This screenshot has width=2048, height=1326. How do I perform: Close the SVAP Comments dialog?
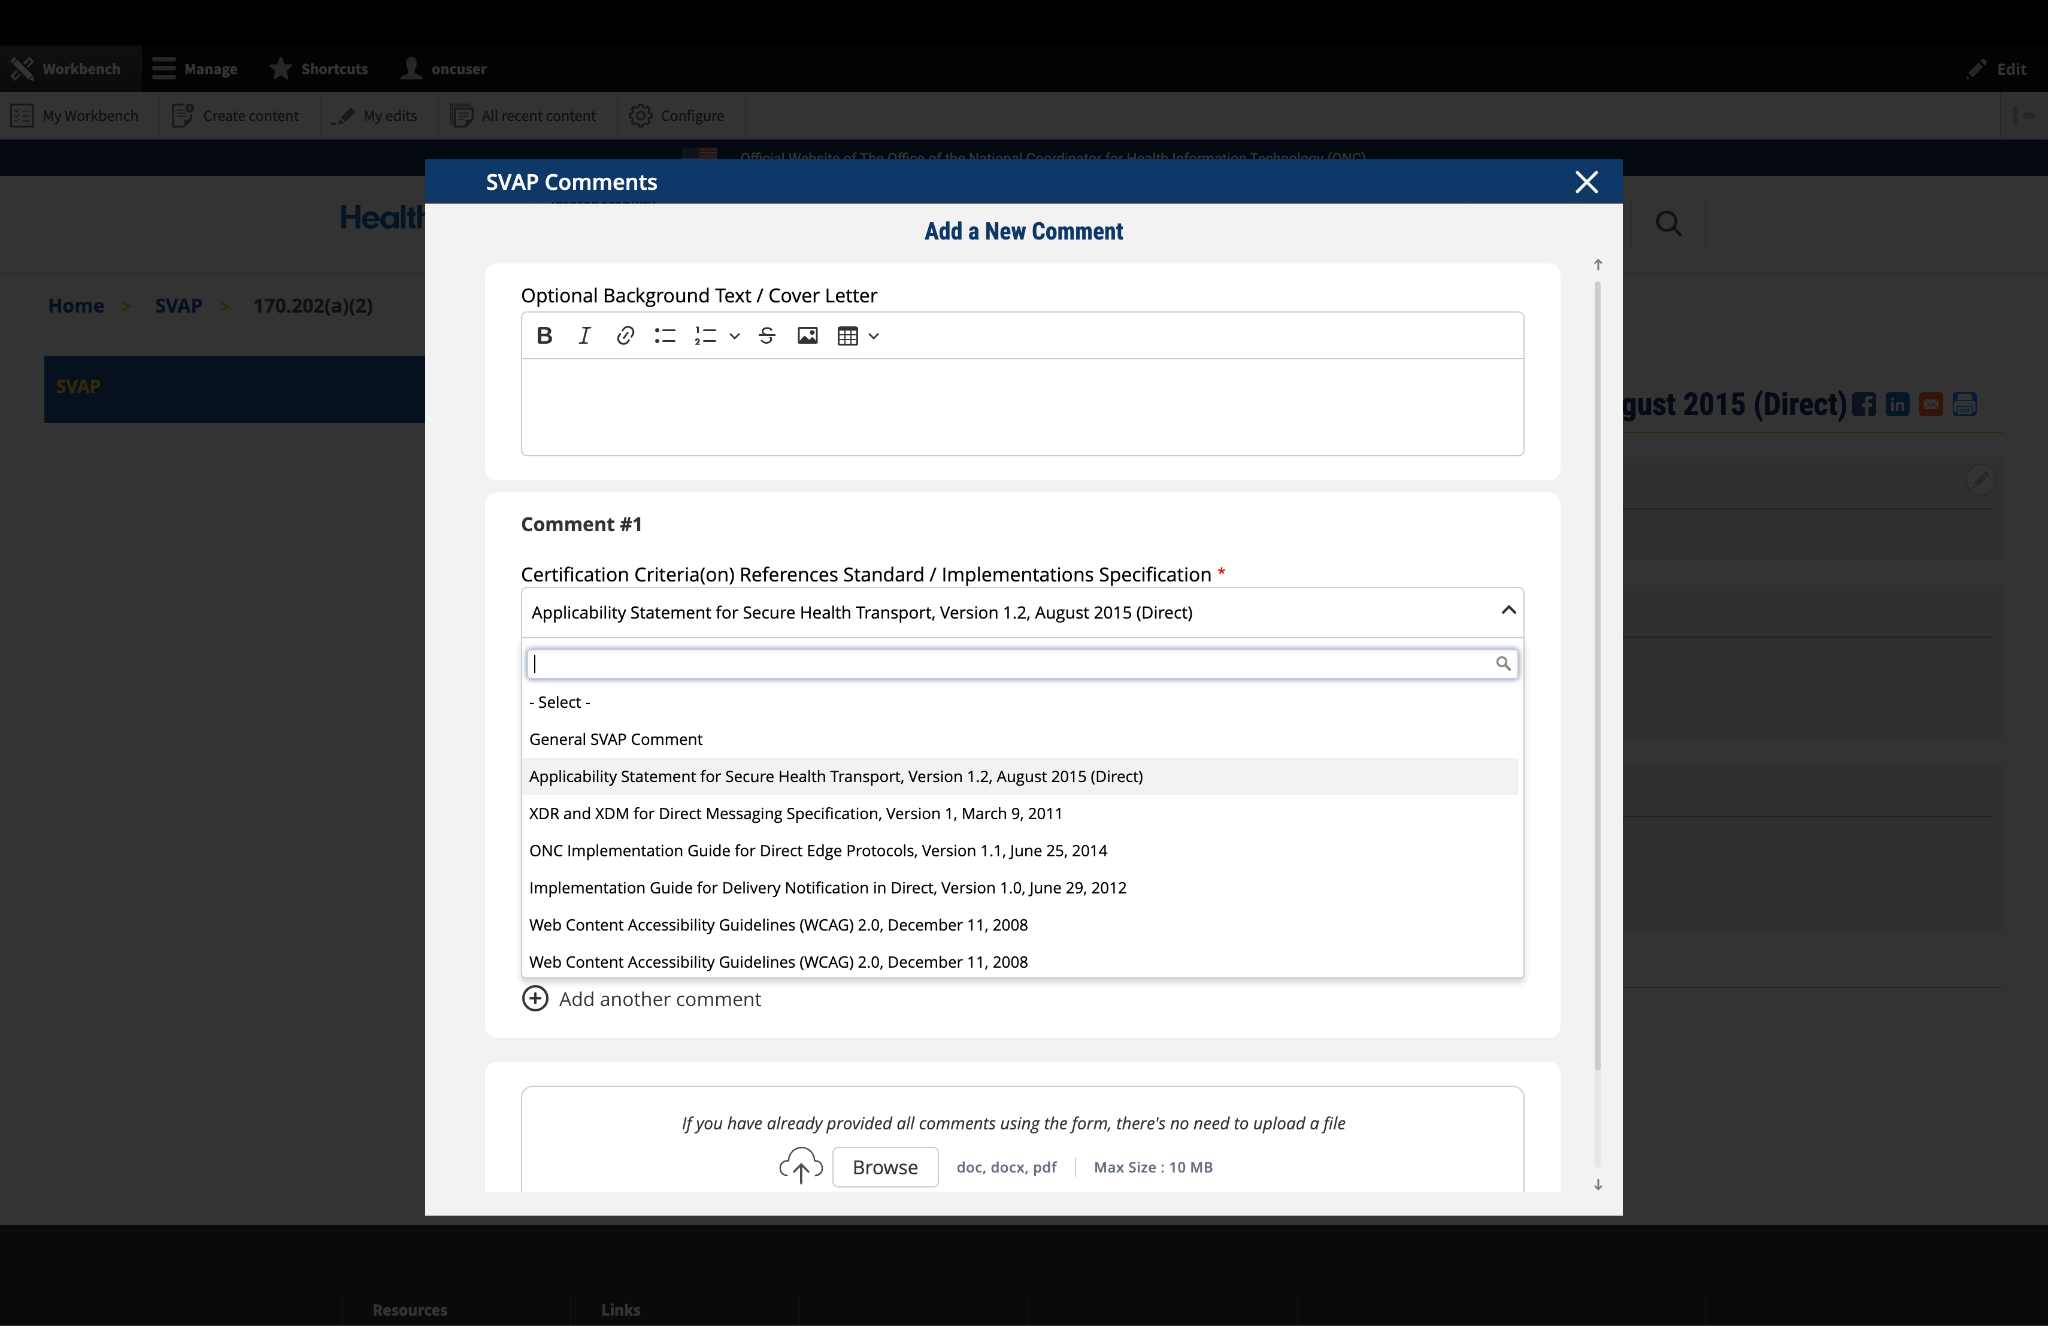click(1586, 182)
